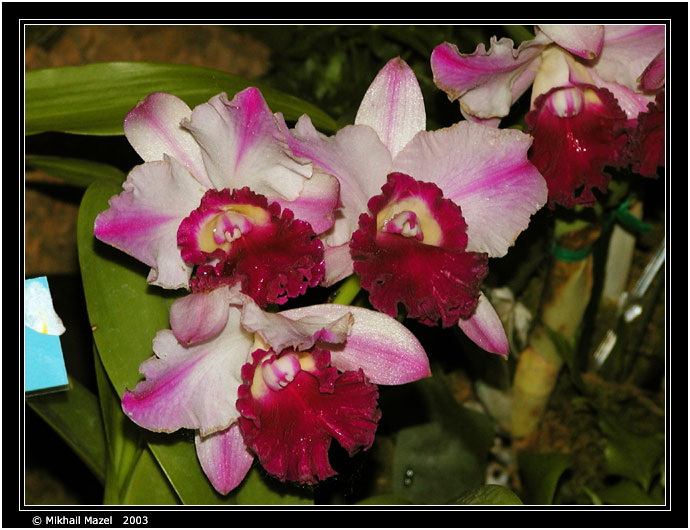The height and width of the screenshot is (530, 690).
Task: Click the 2003 year in caption
Action: [x=135, y=520]
